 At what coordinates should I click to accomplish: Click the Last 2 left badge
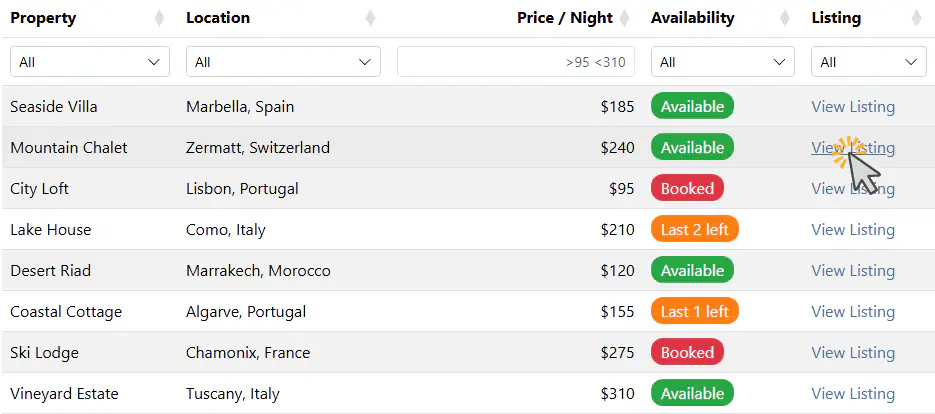click(x=694, y=230)
